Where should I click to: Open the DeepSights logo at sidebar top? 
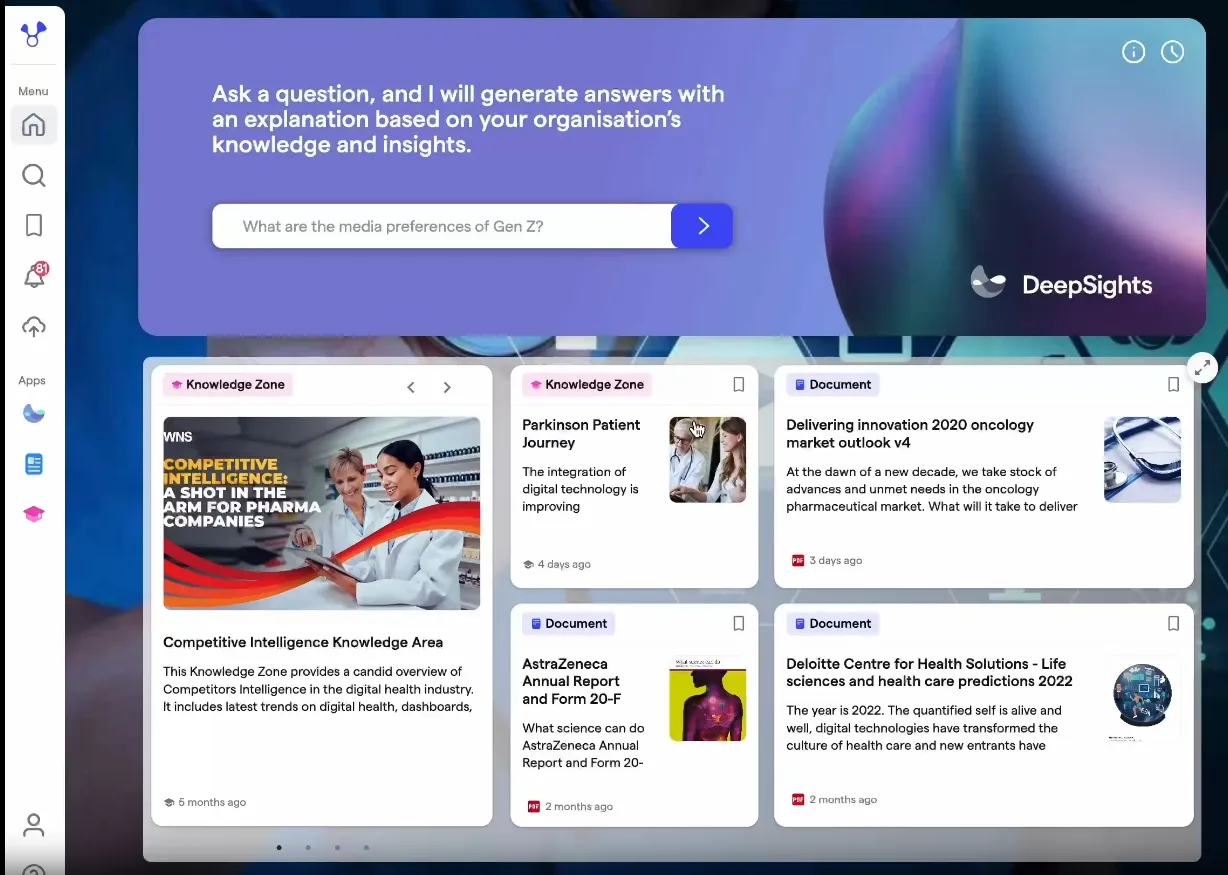click(34, 35)
